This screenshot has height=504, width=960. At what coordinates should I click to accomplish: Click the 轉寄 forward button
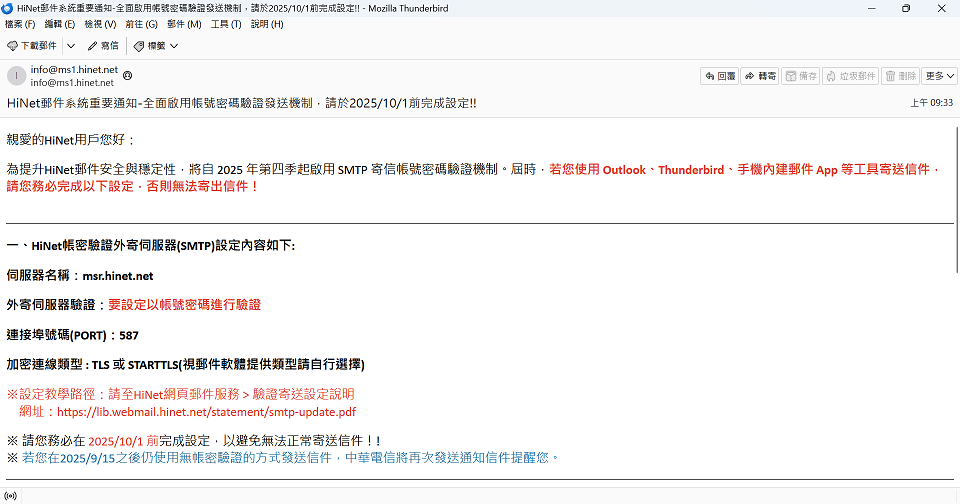tap(760, 76)
